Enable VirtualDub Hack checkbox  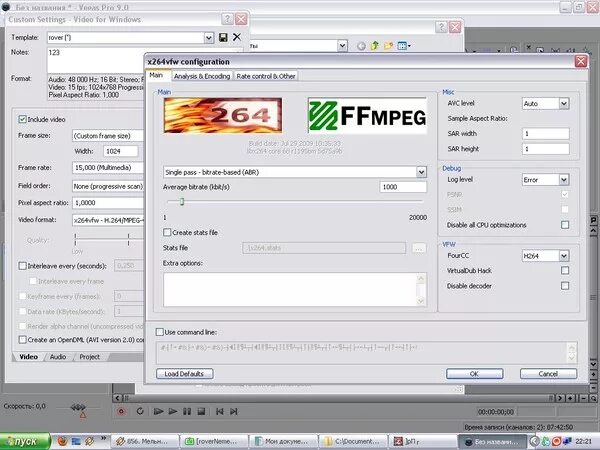pos(565,271)
